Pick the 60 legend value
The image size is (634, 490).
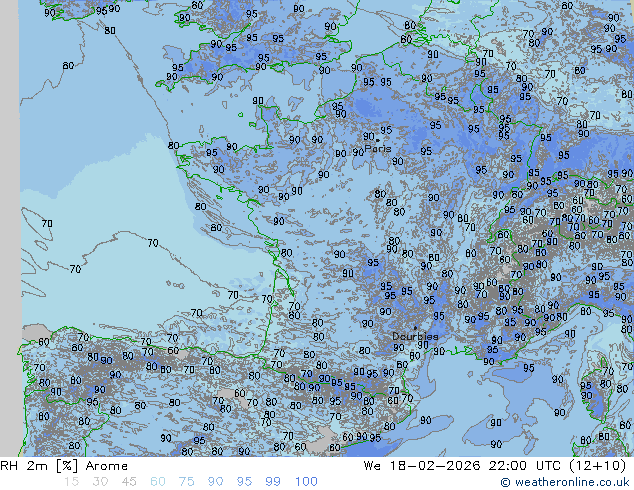[158, 482]
